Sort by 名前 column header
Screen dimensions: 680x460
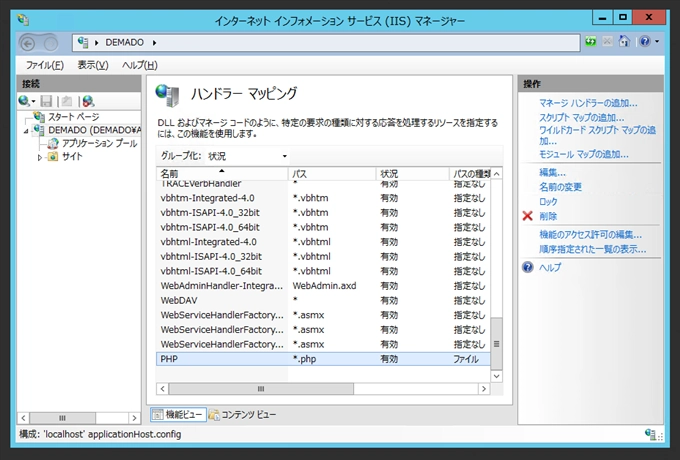point(222,174)
